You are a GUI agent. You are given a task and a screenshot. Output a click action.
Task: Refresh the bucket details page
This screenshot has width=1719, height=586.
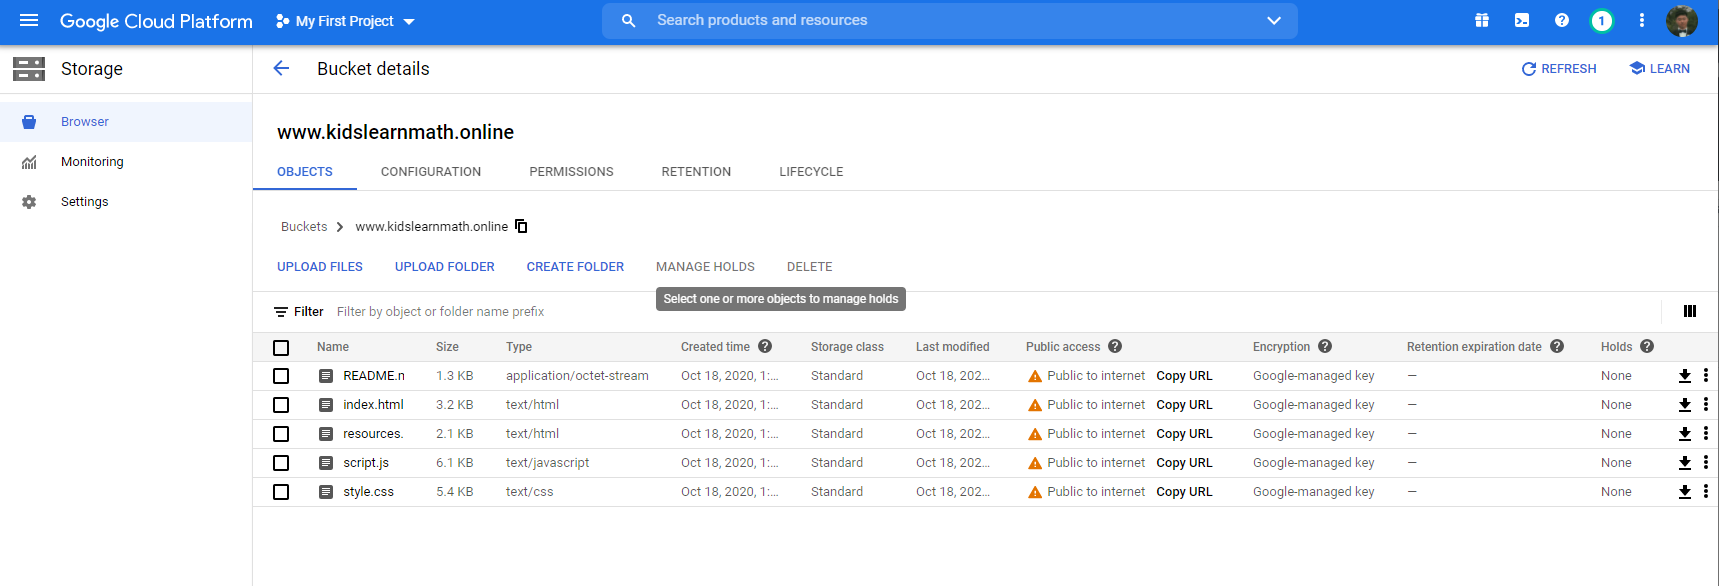click(x=1559, y=69)
